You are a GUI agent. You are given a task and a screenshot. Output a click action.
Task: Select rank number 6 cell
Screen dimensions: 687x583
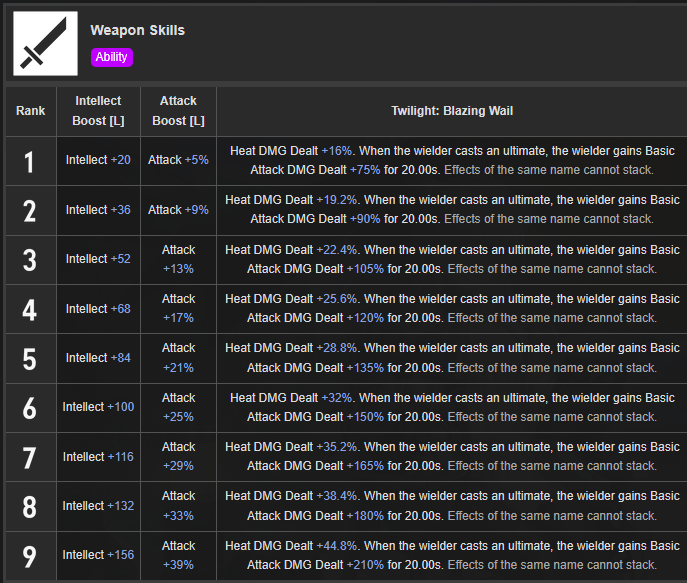[x=31, y=408]
